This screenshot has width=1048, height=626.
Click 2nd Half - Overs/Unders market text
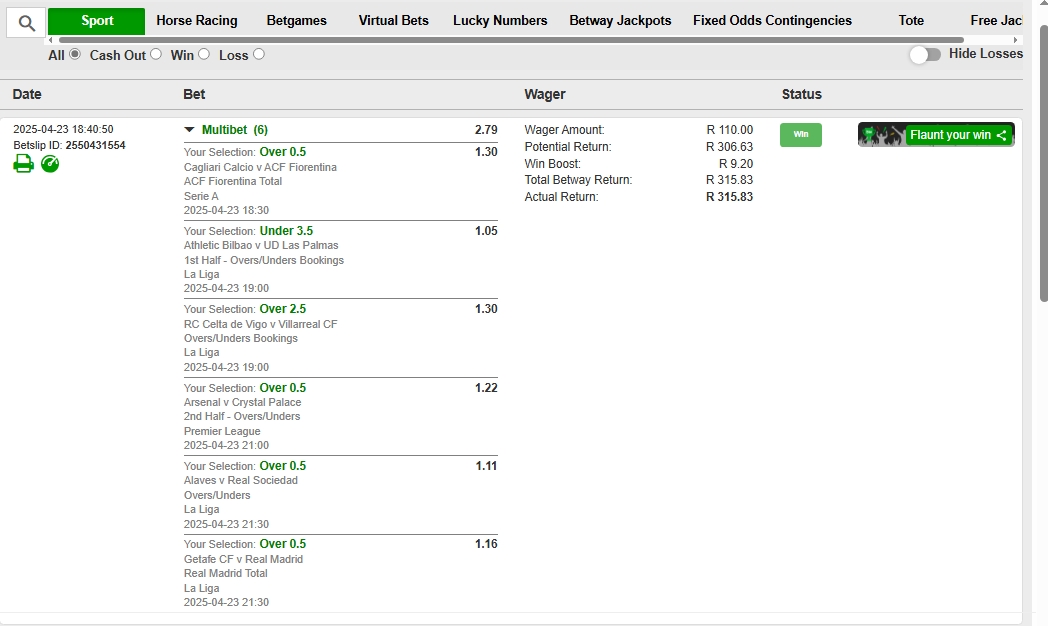[x=242, y=416]
